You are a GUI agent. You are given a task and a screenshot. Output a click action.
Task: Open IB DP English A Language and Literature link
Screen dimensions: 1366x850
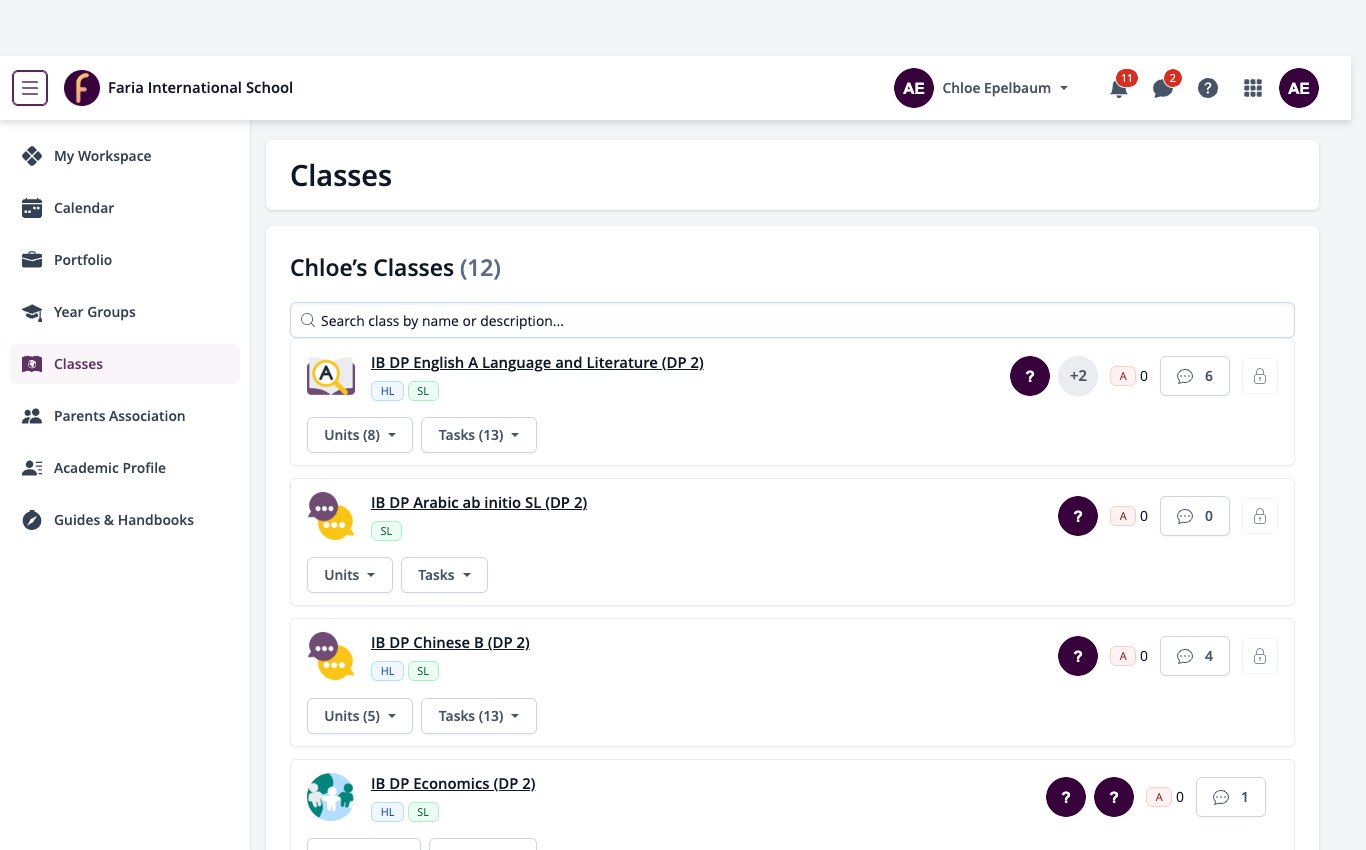(537, 362)
